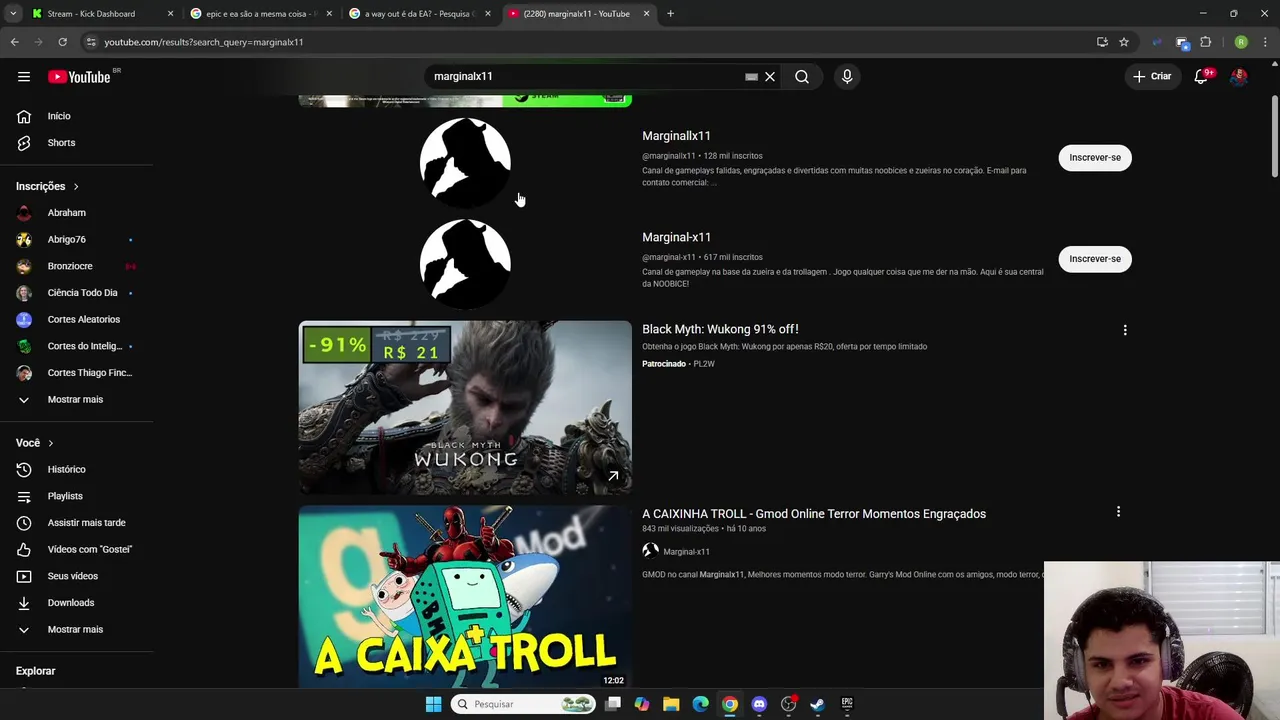Switch to the a way out é da EA tab
Image resolution: width=1280 pixels, height=720 pixels.
[x=420, y=14]
